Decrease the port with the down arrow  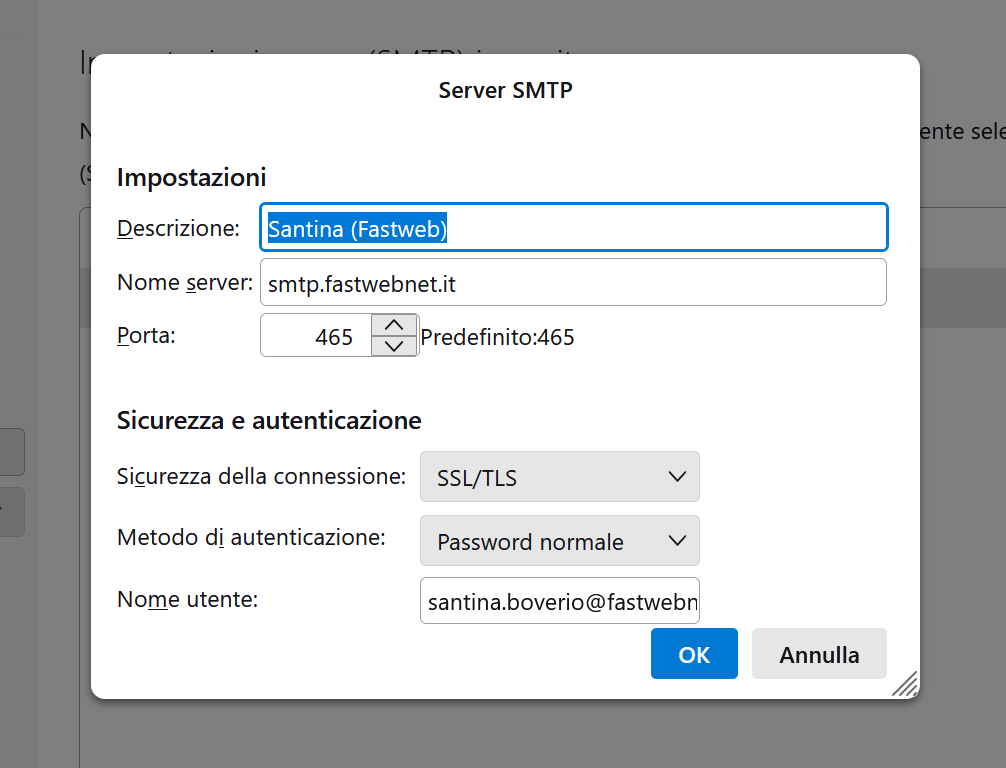394,346
